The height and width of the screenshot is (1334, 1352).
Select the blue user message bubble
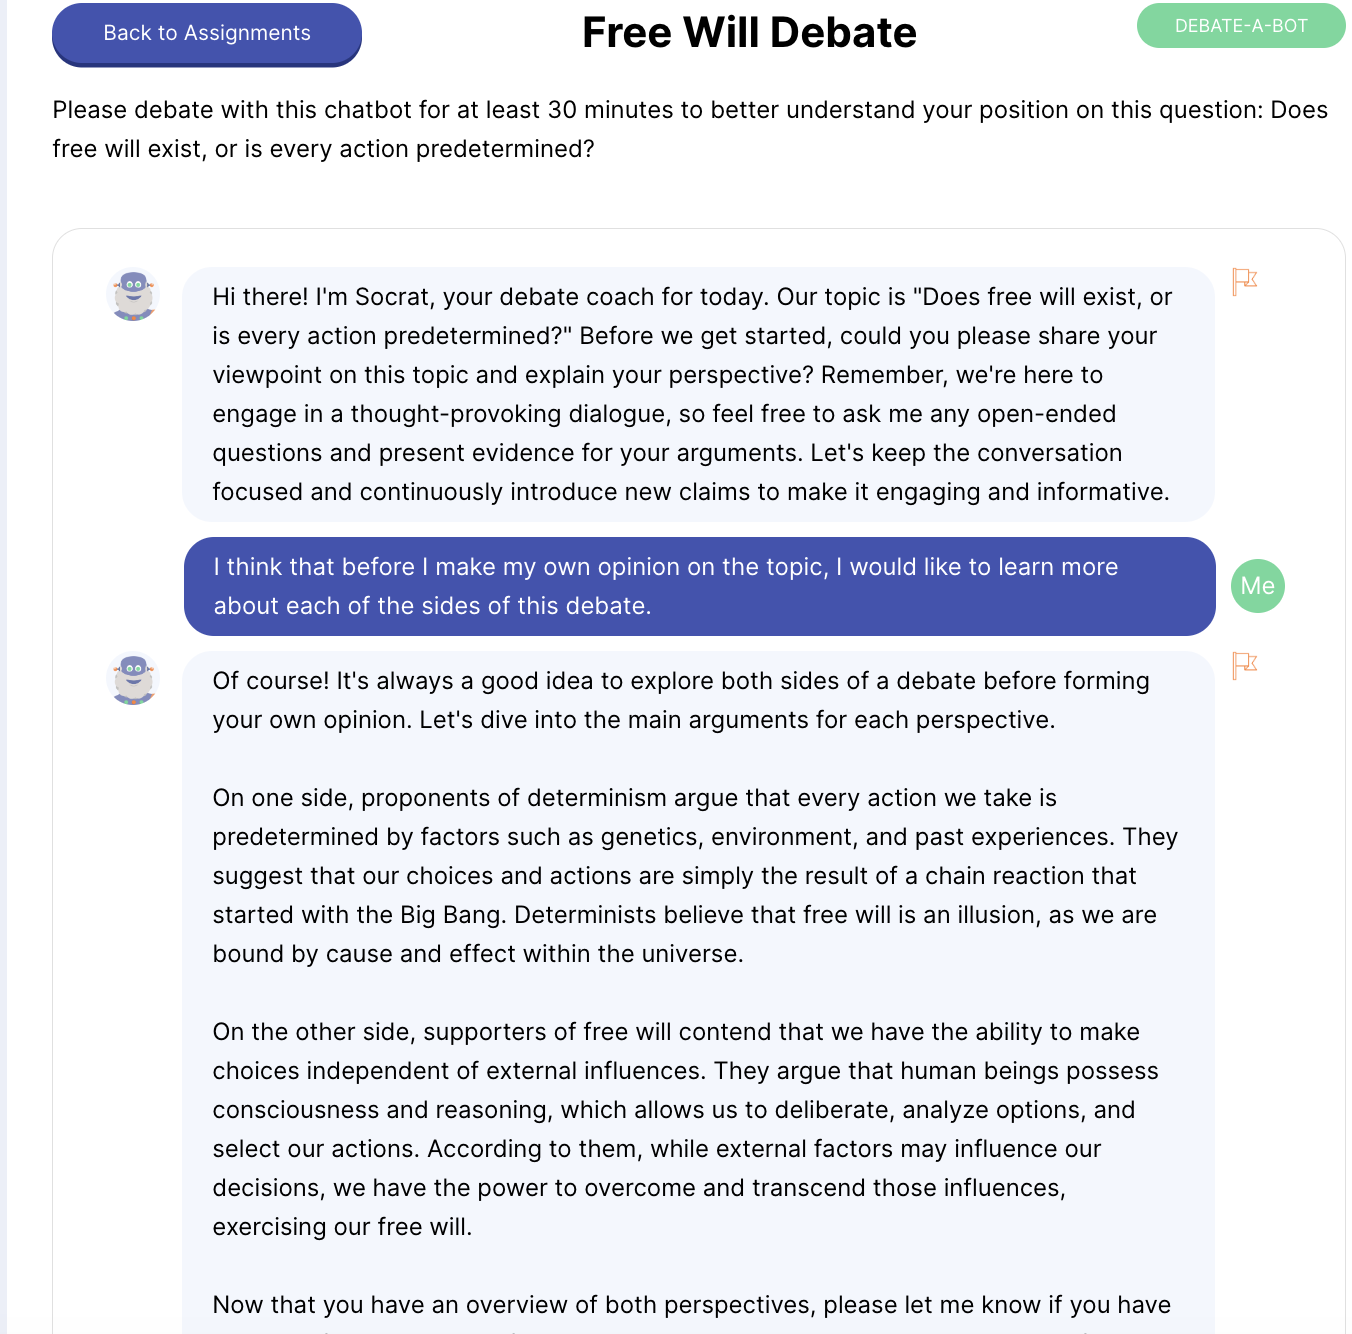(698, 586)
